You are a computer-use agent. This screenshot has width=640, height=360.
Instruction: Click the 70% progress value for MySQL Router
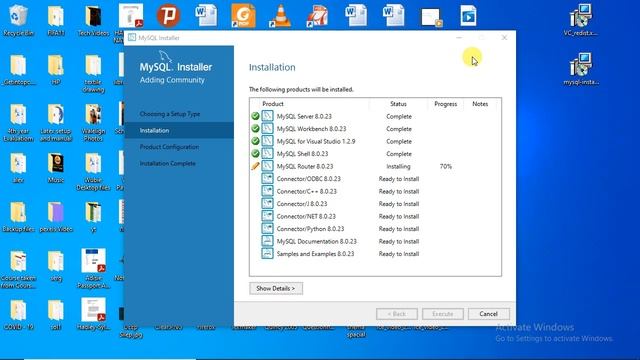[x=446, y=167]
